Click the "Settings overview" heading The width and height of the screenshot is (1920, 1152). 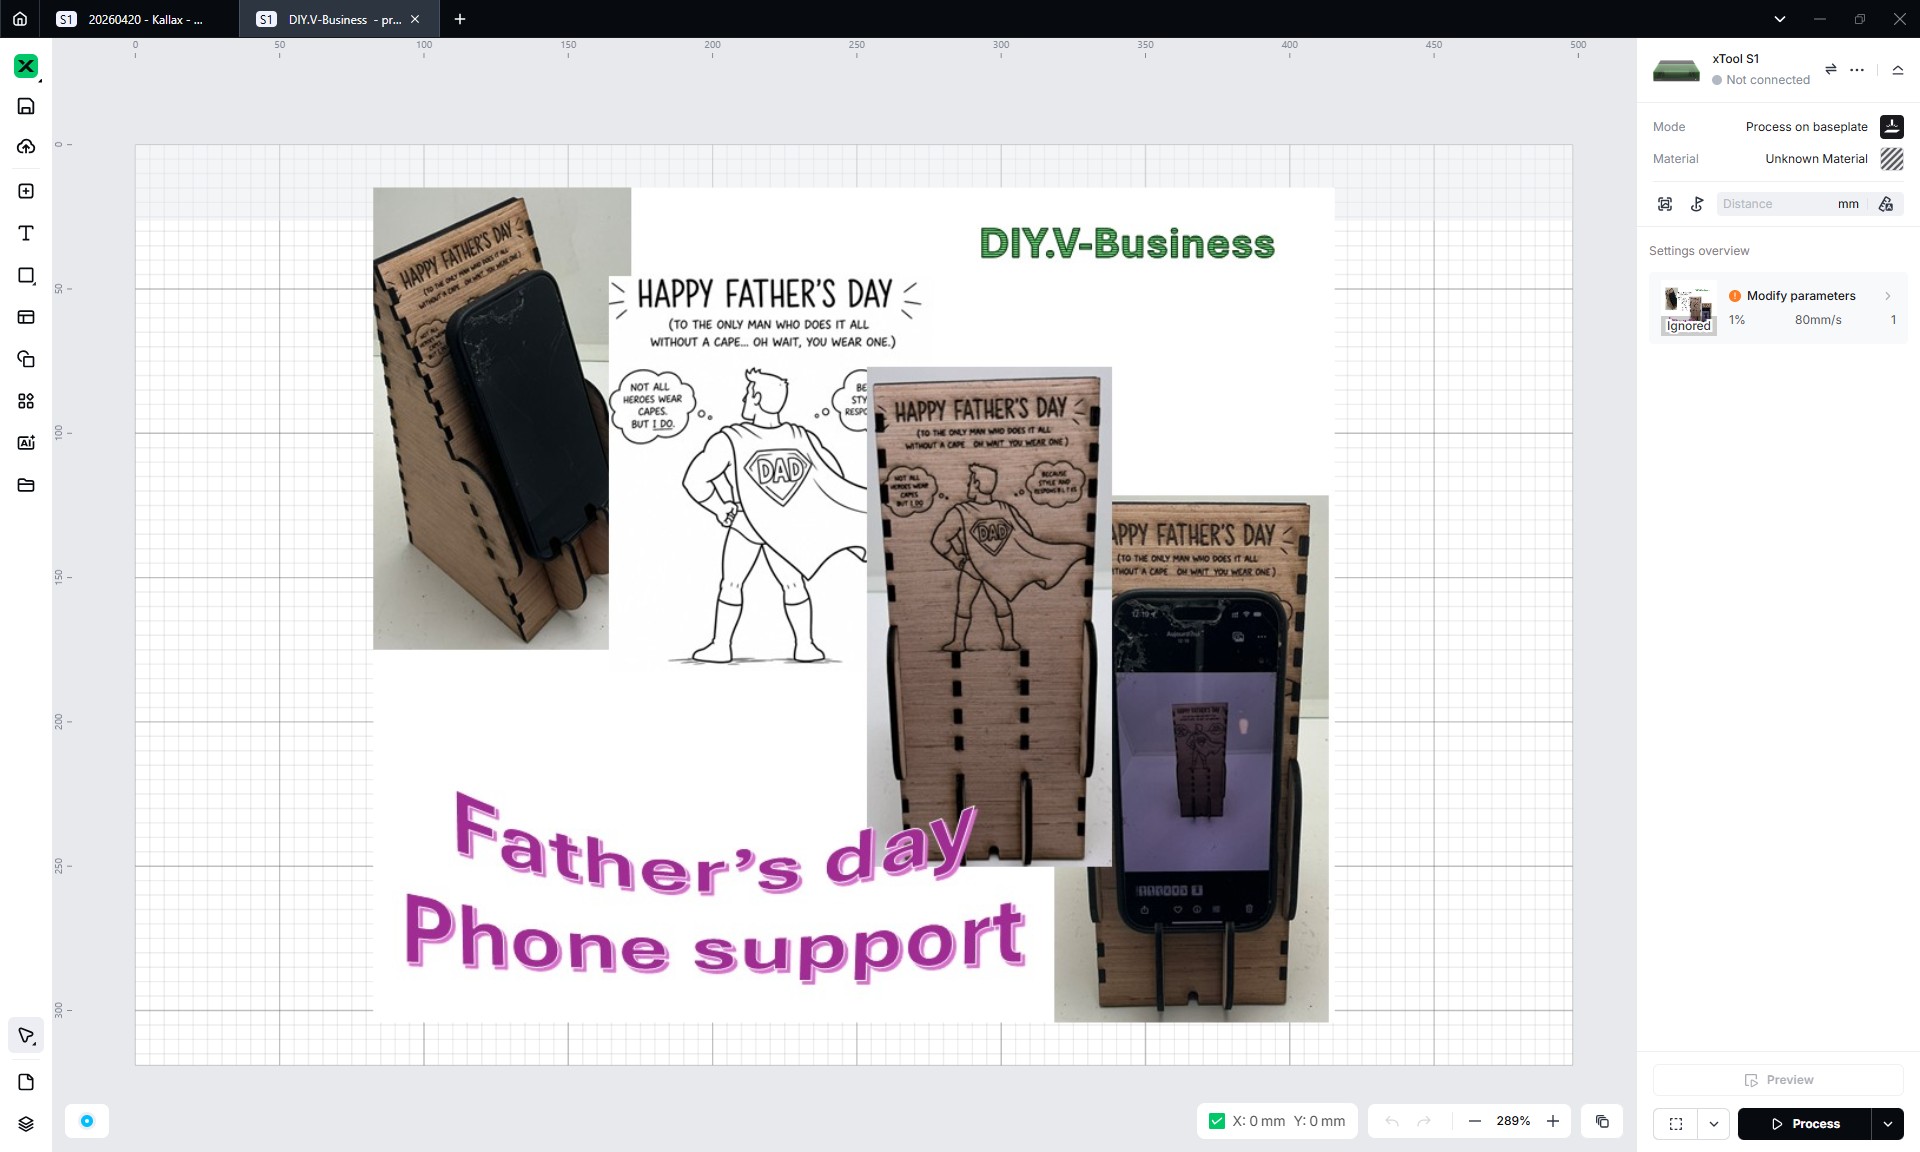(1699, 251)
